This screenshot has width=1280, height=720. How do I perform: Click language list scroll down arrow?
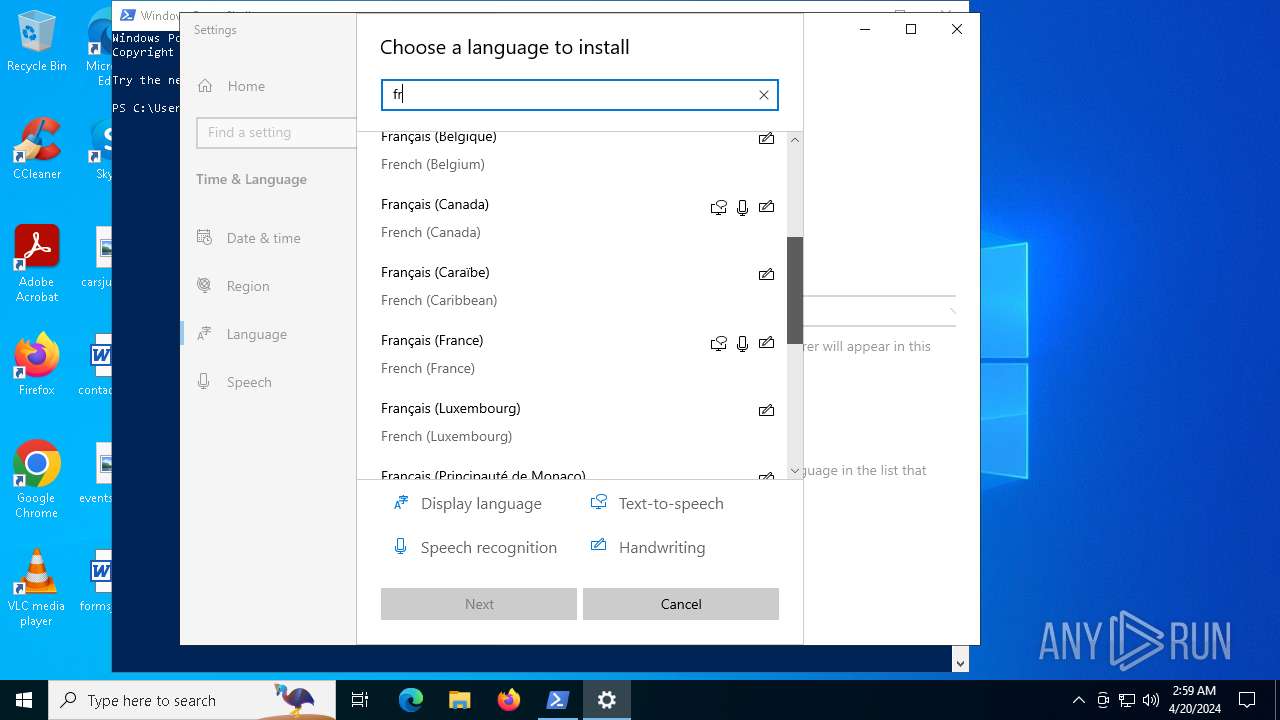click(795, 470)
